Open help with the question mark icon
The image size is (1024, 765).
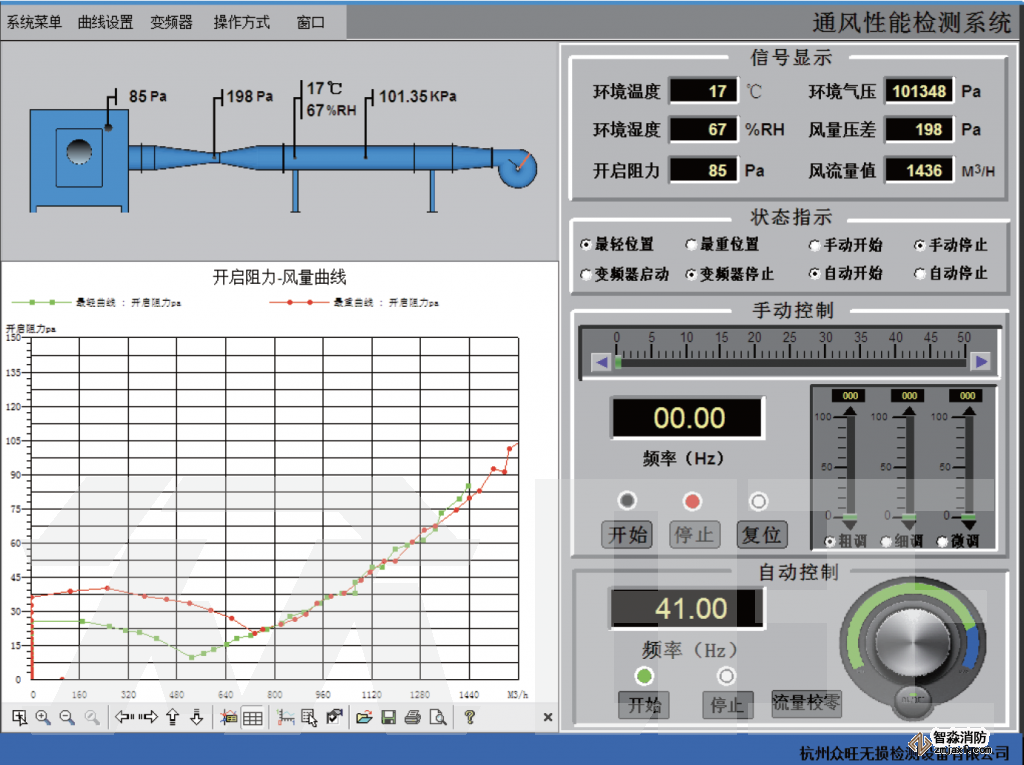pyautogui.click(x=468, y=717)
